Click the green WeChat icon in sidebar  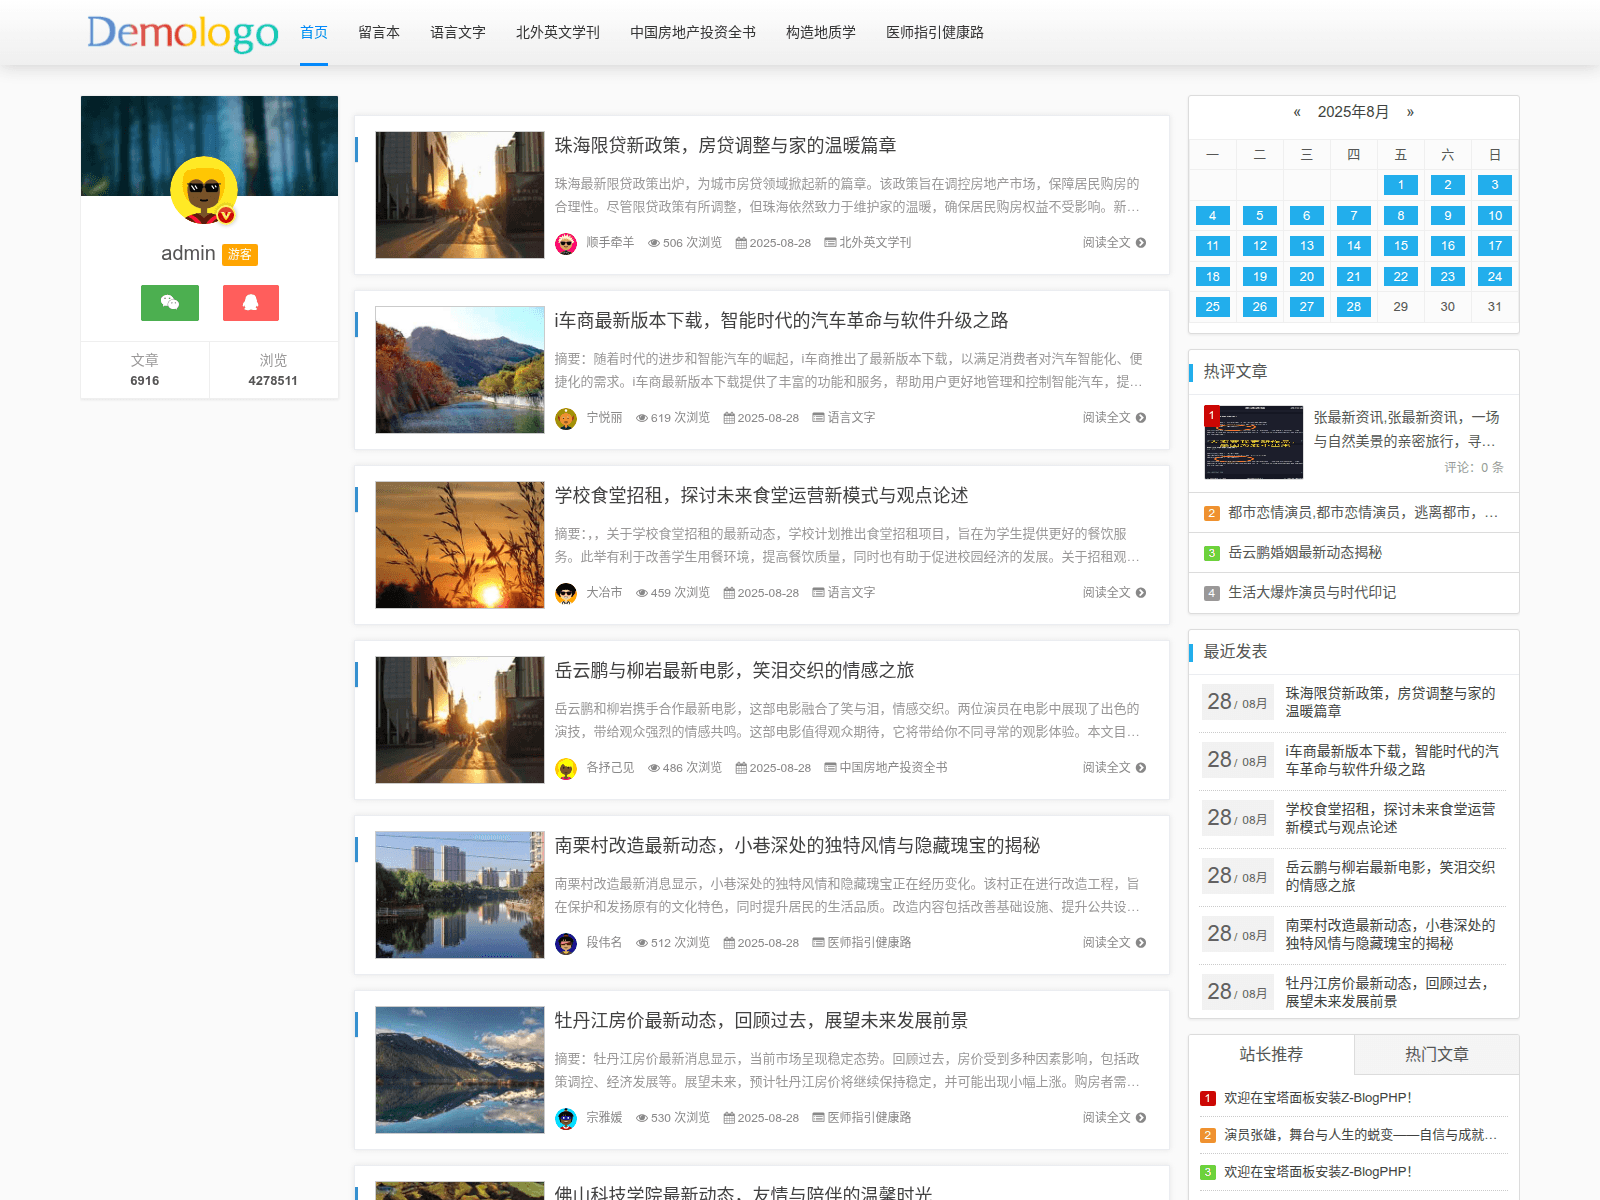tap(169, 303)
